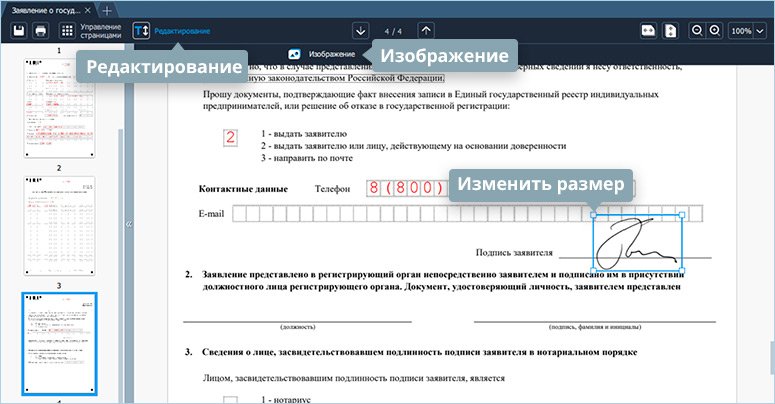Click the Save document icon

[18, 31]
